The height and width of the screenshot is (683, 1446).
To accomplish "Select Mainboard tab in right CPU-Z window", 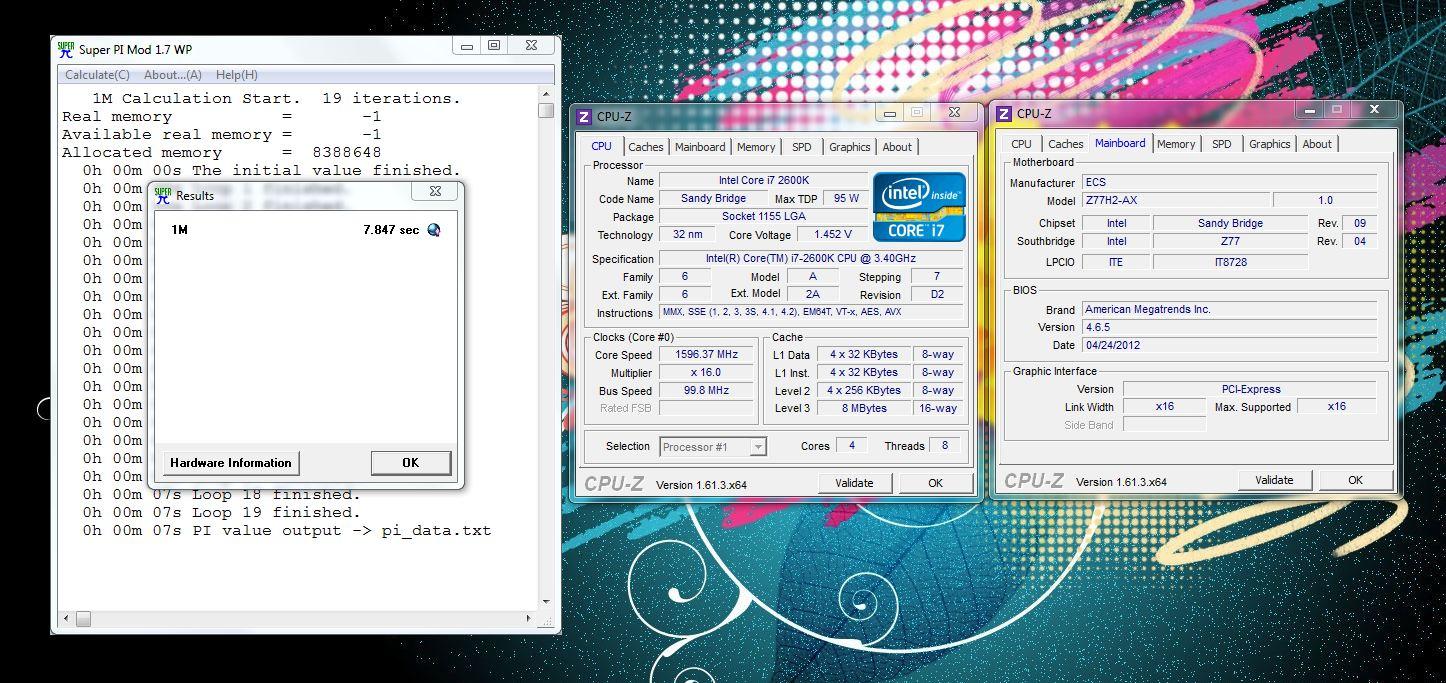I will [1120, 143].
